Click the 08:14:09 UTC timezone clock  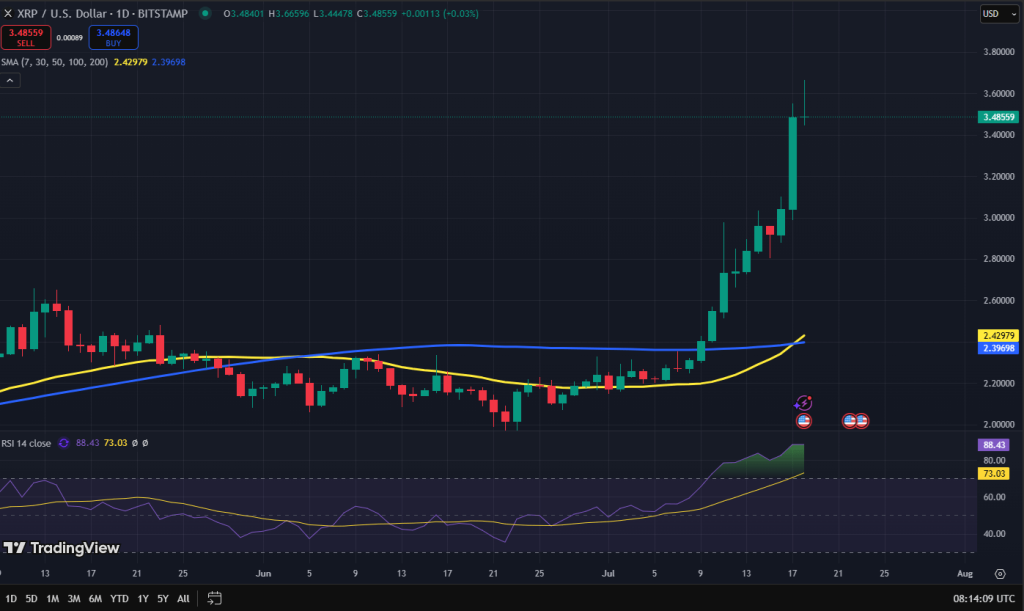[x=984, y=599]
